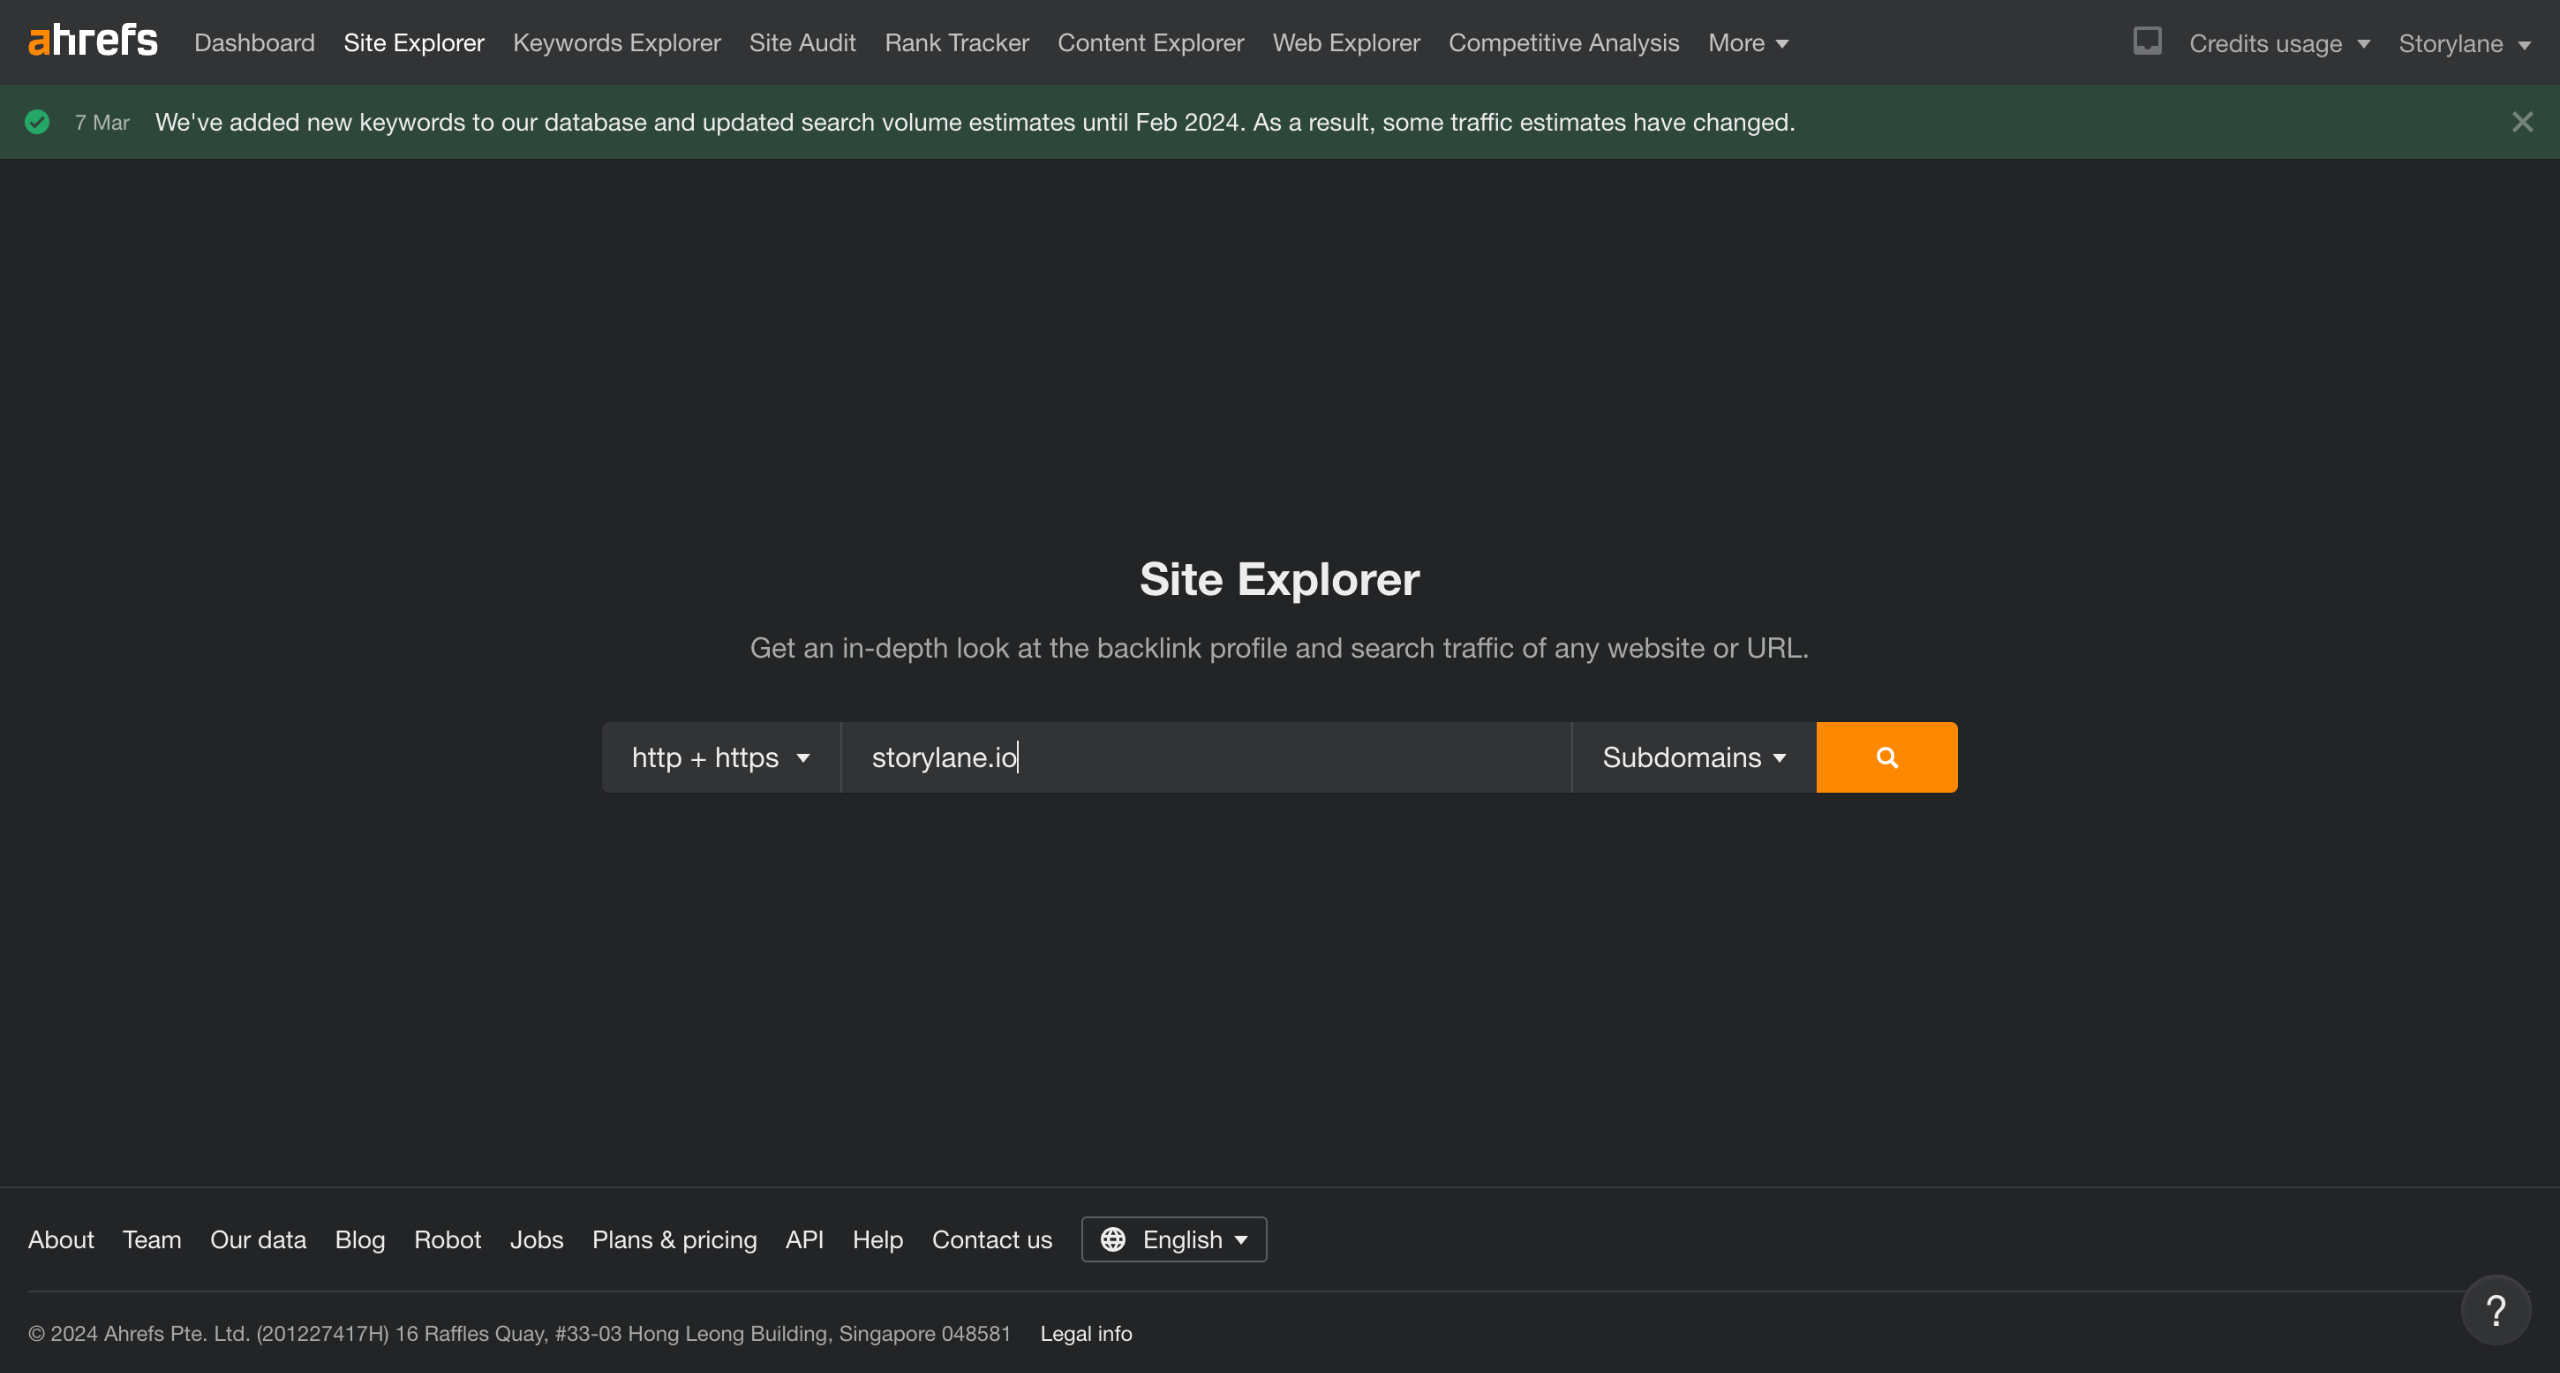Dismiss the green notification banner
The height and width of the screenshot is (1373, 2560).
pyautogui.click(x=2522, y=122)
